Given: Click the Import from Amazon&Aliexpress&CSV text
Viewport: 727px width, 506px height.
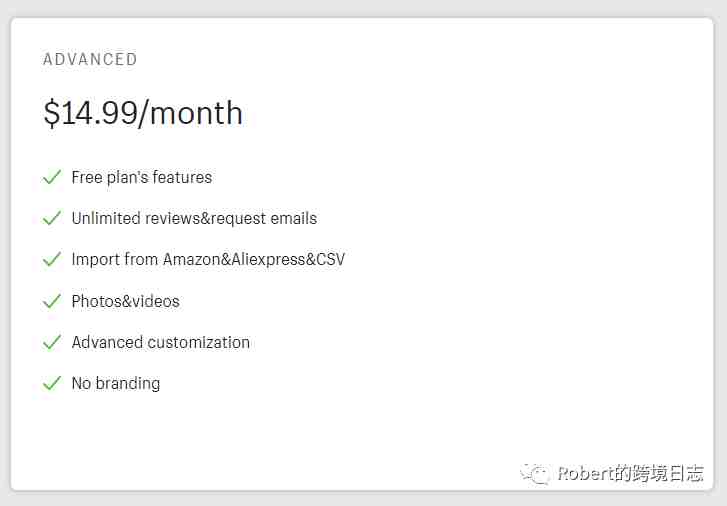Looking at the screenshot, I should [208, 259].
